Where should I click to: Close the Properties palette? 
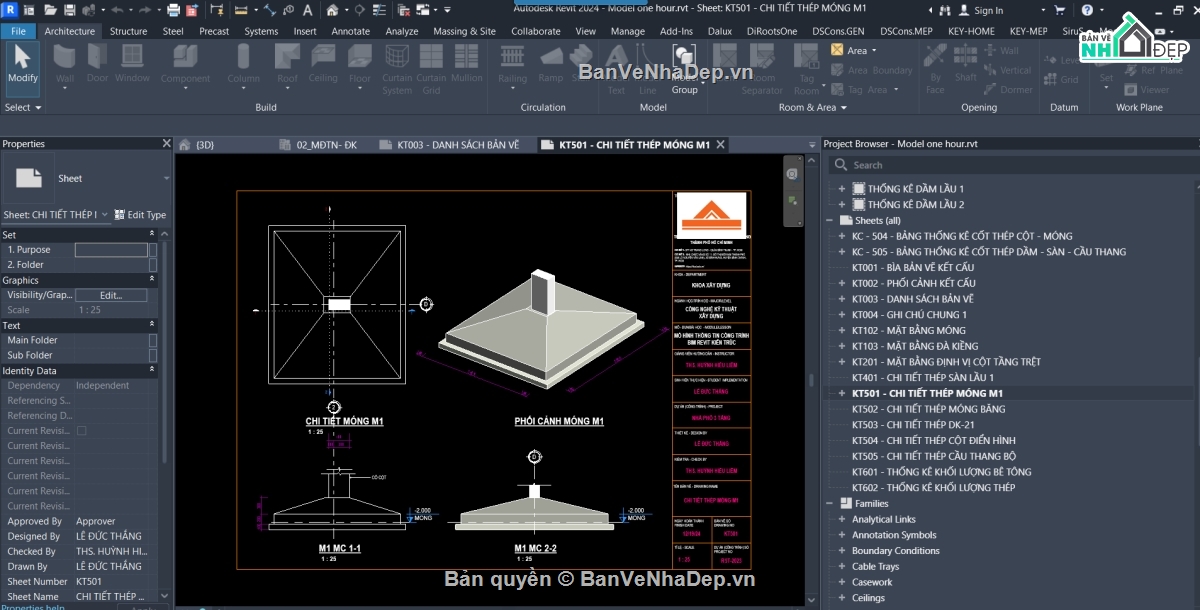point(167,144)
